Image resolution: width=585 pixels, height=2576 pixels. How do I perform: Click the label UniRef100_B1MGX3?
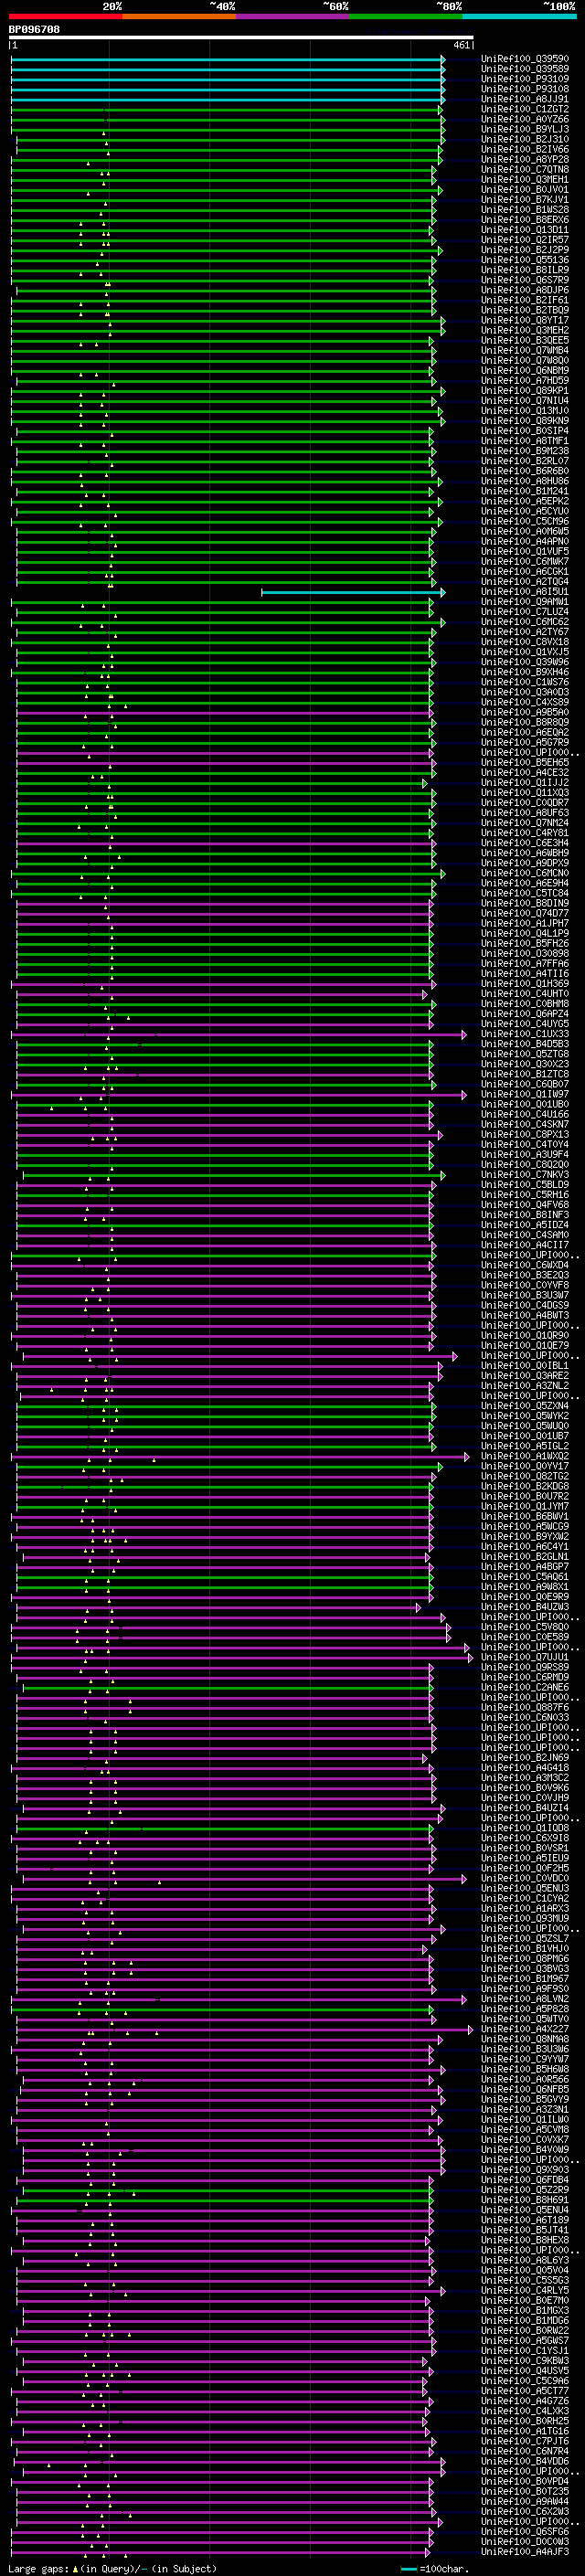525,2310
